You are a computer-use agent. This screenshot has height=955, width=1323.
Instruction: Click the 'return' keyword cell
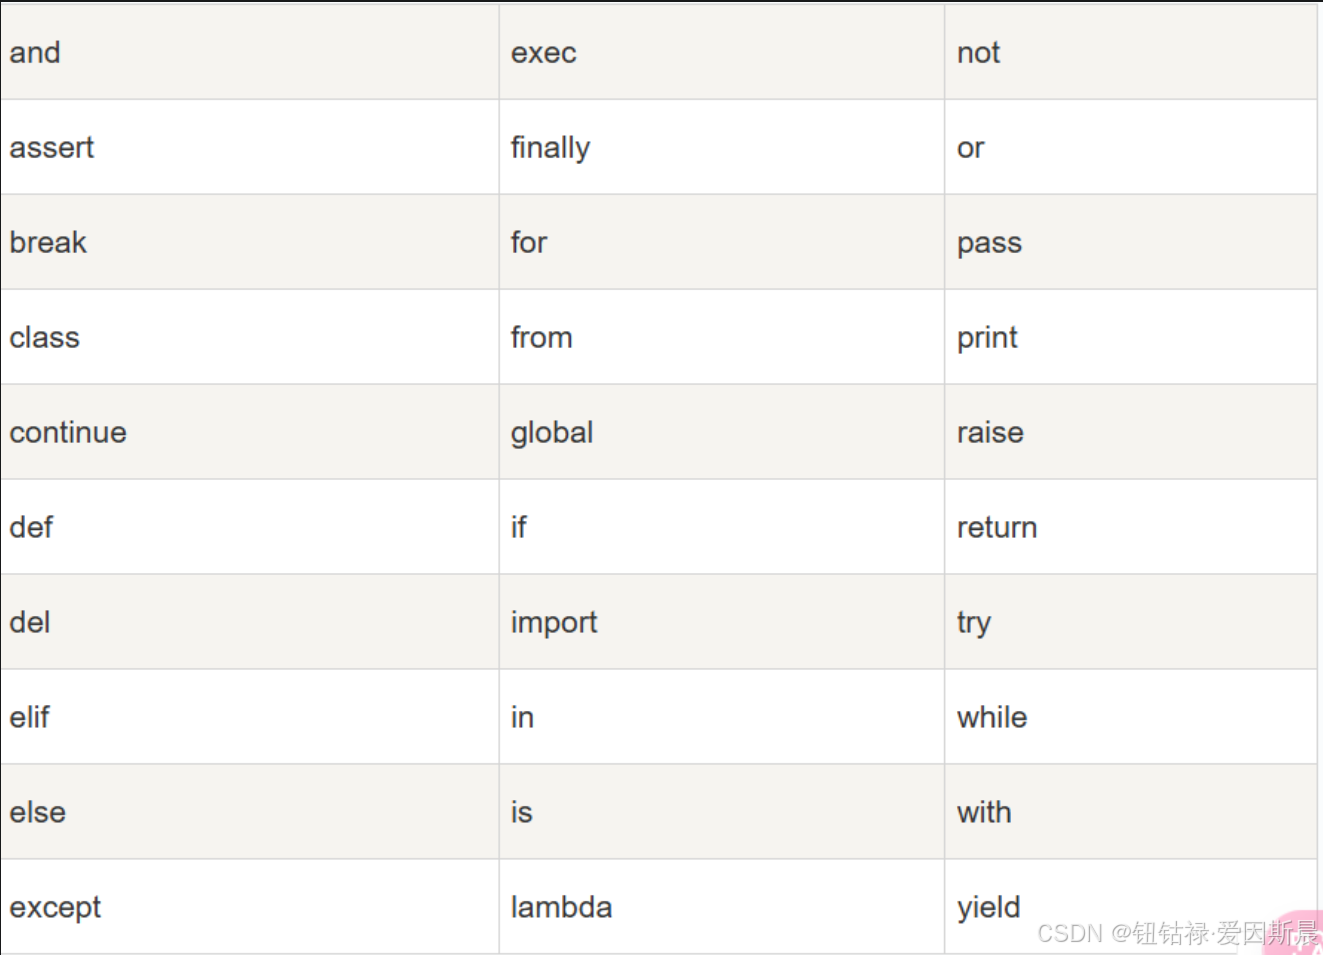pyautogui.click(x=1130, y=527)
